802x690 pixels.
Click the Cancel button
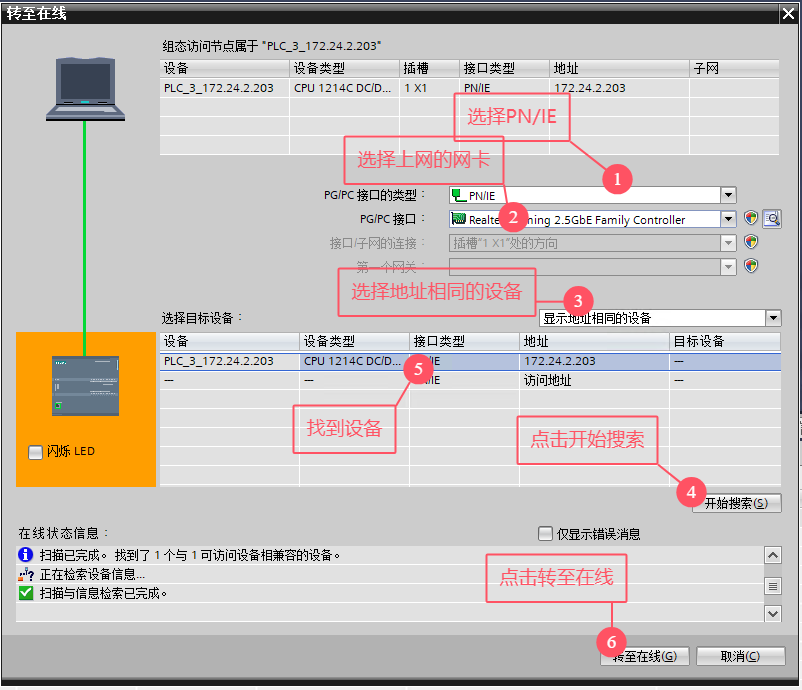click(x=740, y=656)
